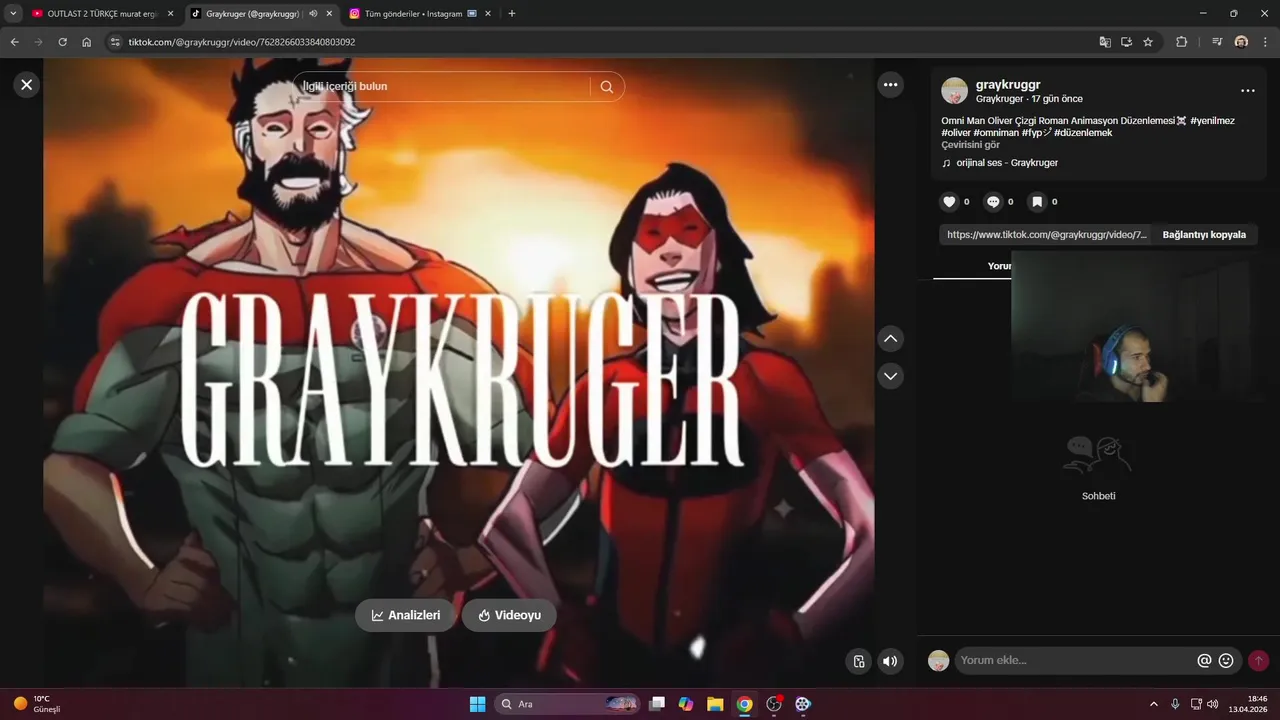This screenshot has height=720, width=1280.
Task: Open media controls icon in toolbar
Action: pos(1217,42)
